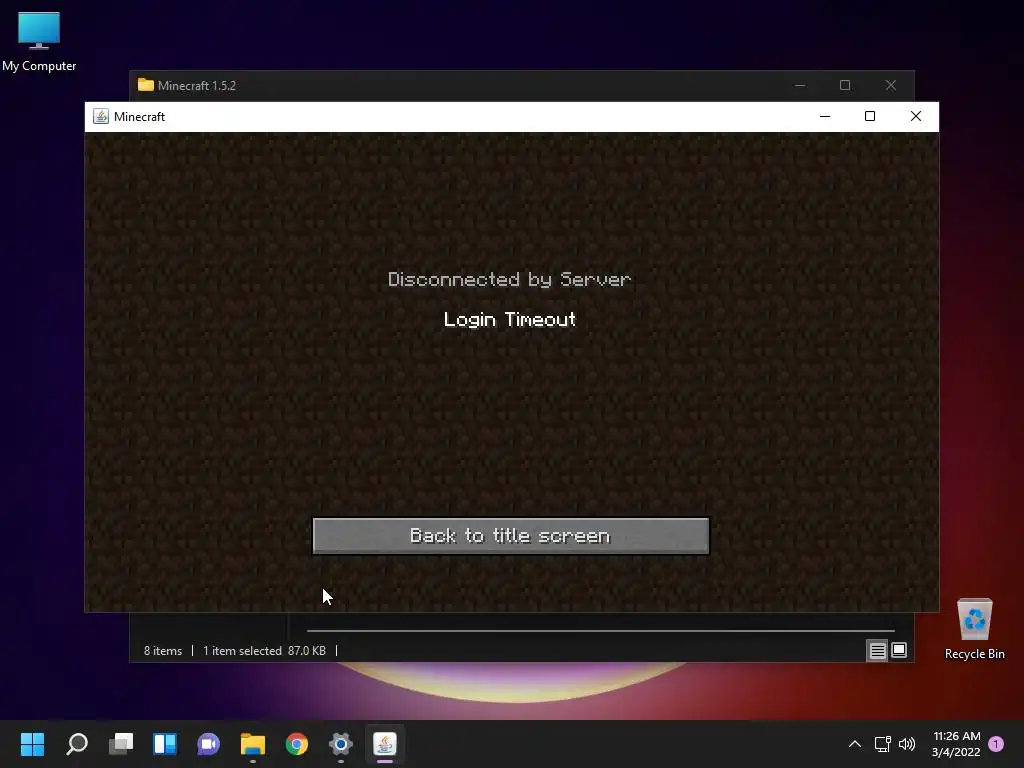Click 'Login Timeout' message
1024x768 pixels.
point(509,319)
